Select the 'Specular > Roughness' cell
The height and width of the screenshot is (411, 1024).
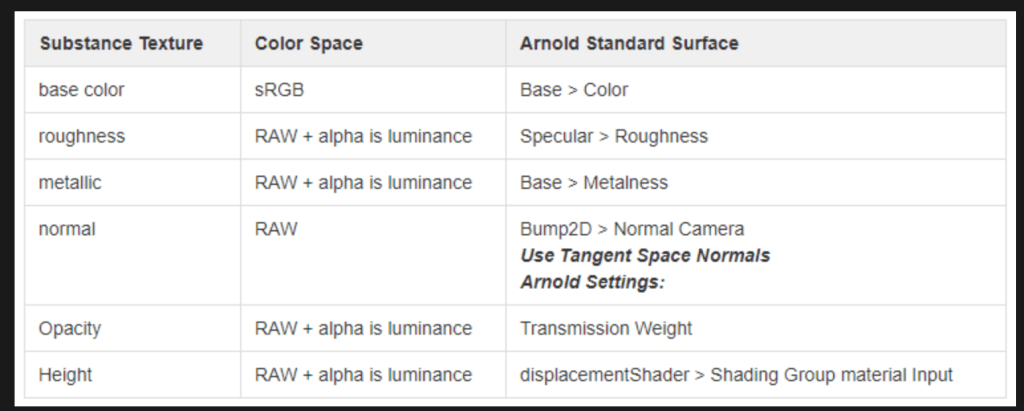point(613,136)
